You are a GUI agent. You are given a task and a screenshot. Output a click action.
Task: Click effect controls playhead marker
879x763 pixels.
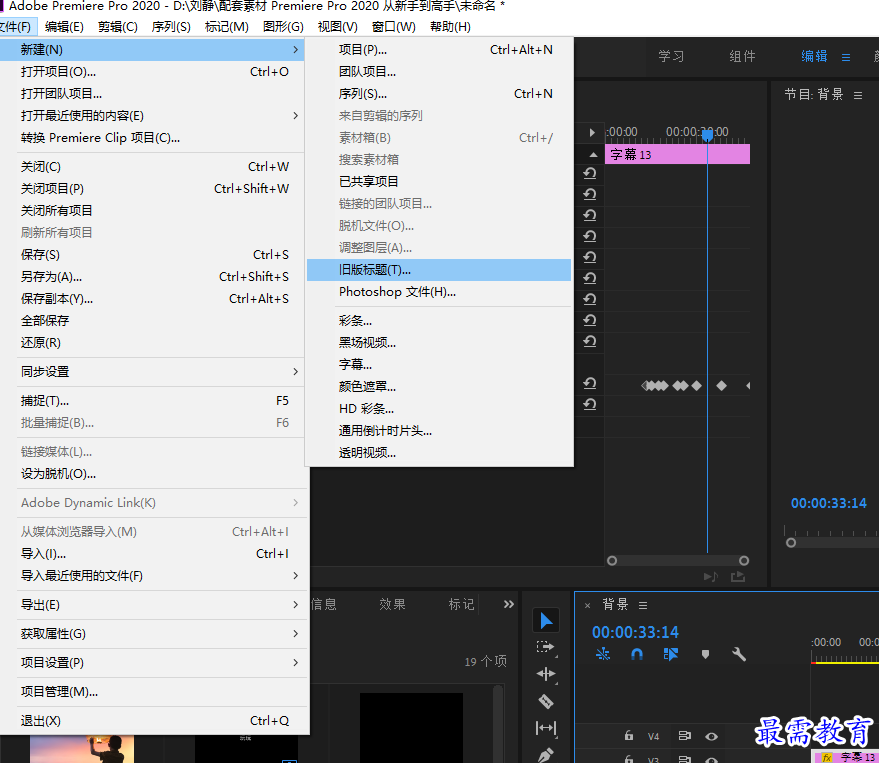pos(707,135)
